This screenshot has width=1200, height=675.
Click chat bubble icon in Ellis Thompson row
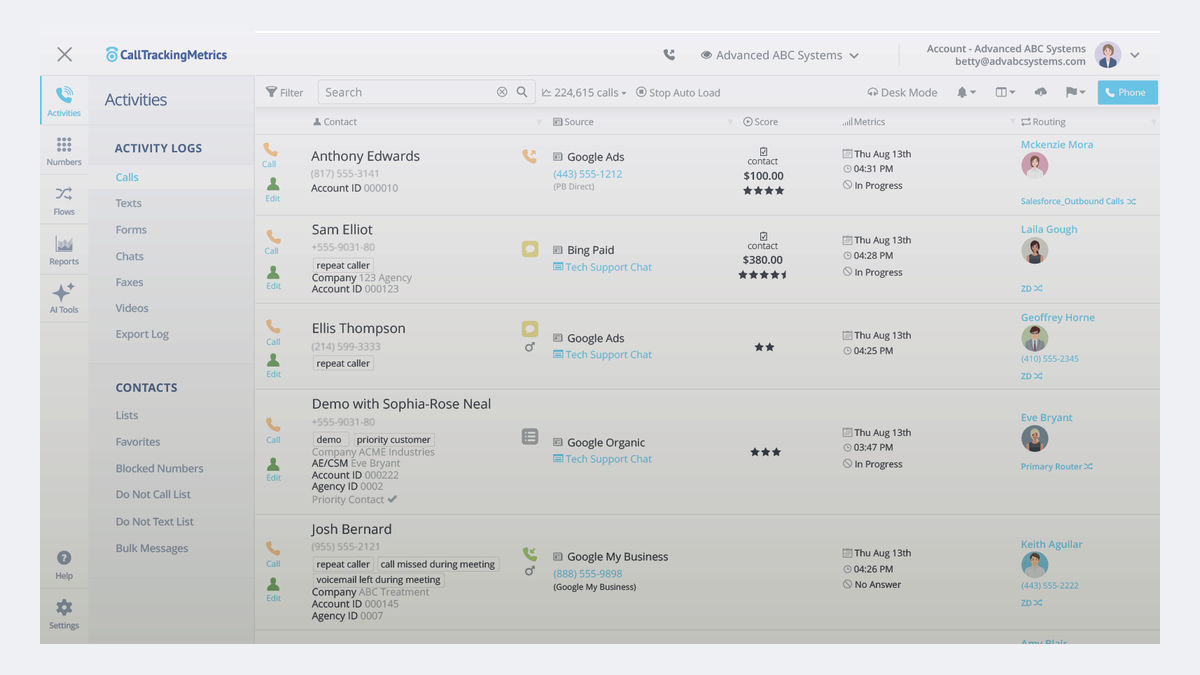[530, 328]
